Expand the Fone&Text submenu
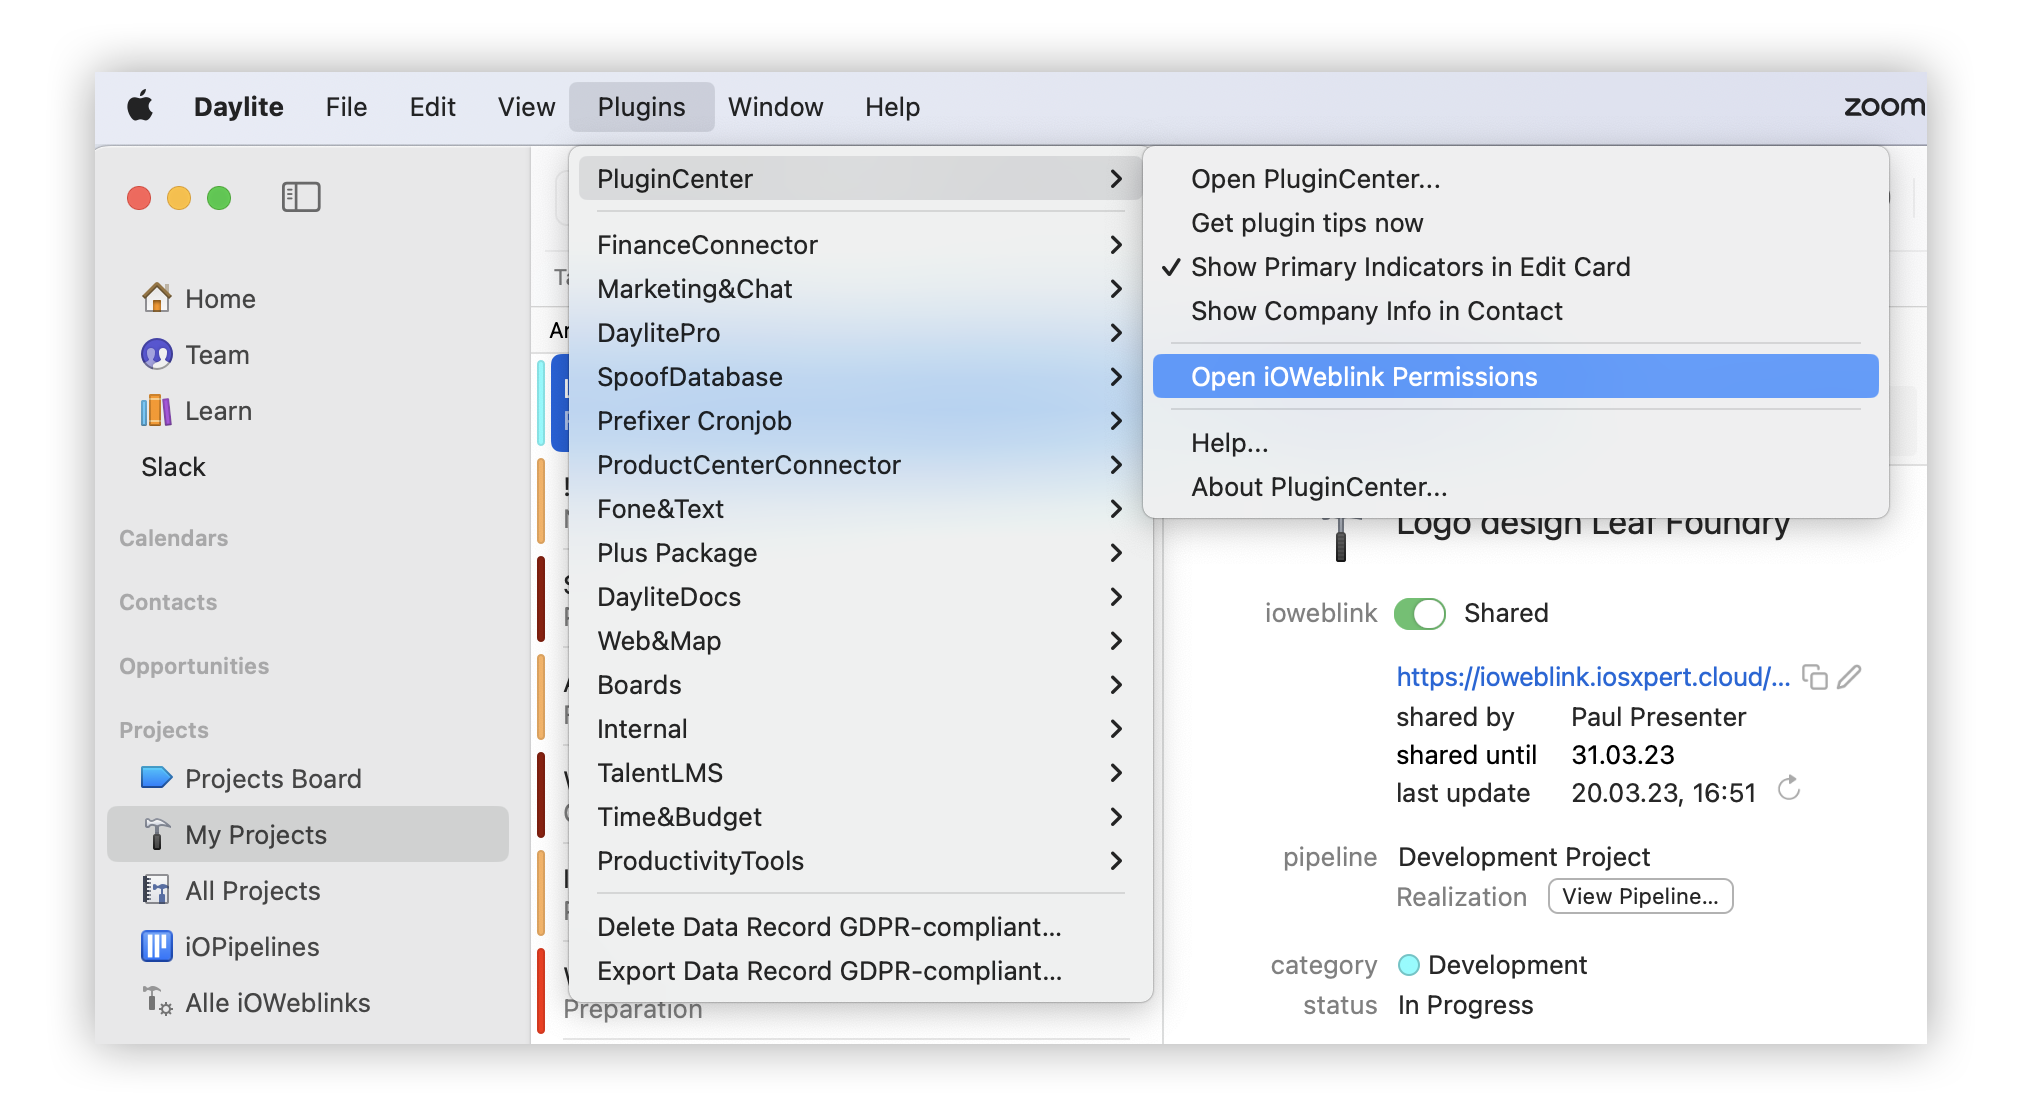 click(x=861, y=509)
